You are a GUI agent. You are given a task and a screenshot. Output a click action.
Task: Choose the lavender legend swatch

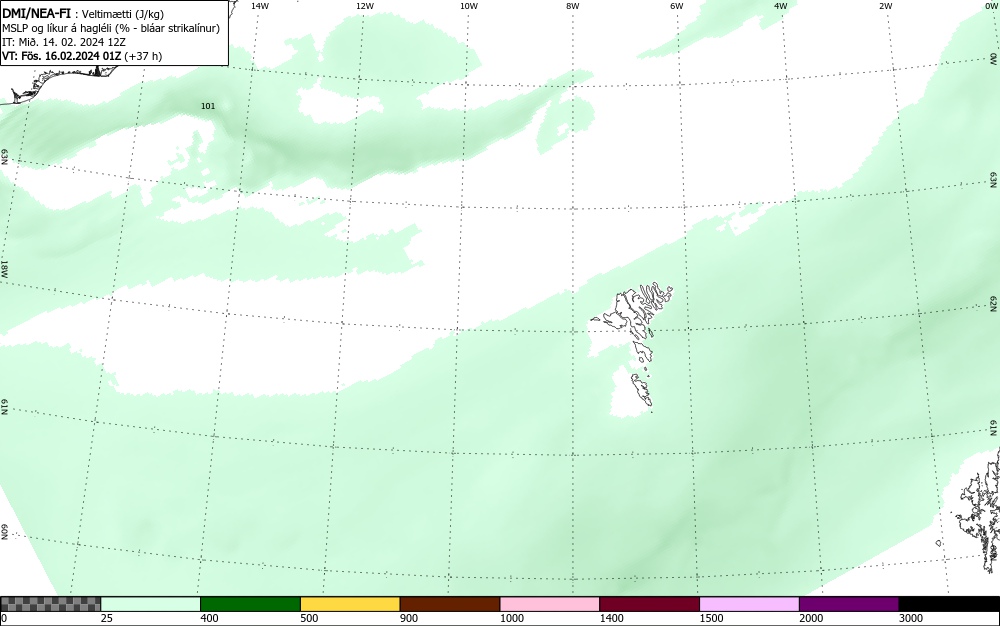coord(749,604)
